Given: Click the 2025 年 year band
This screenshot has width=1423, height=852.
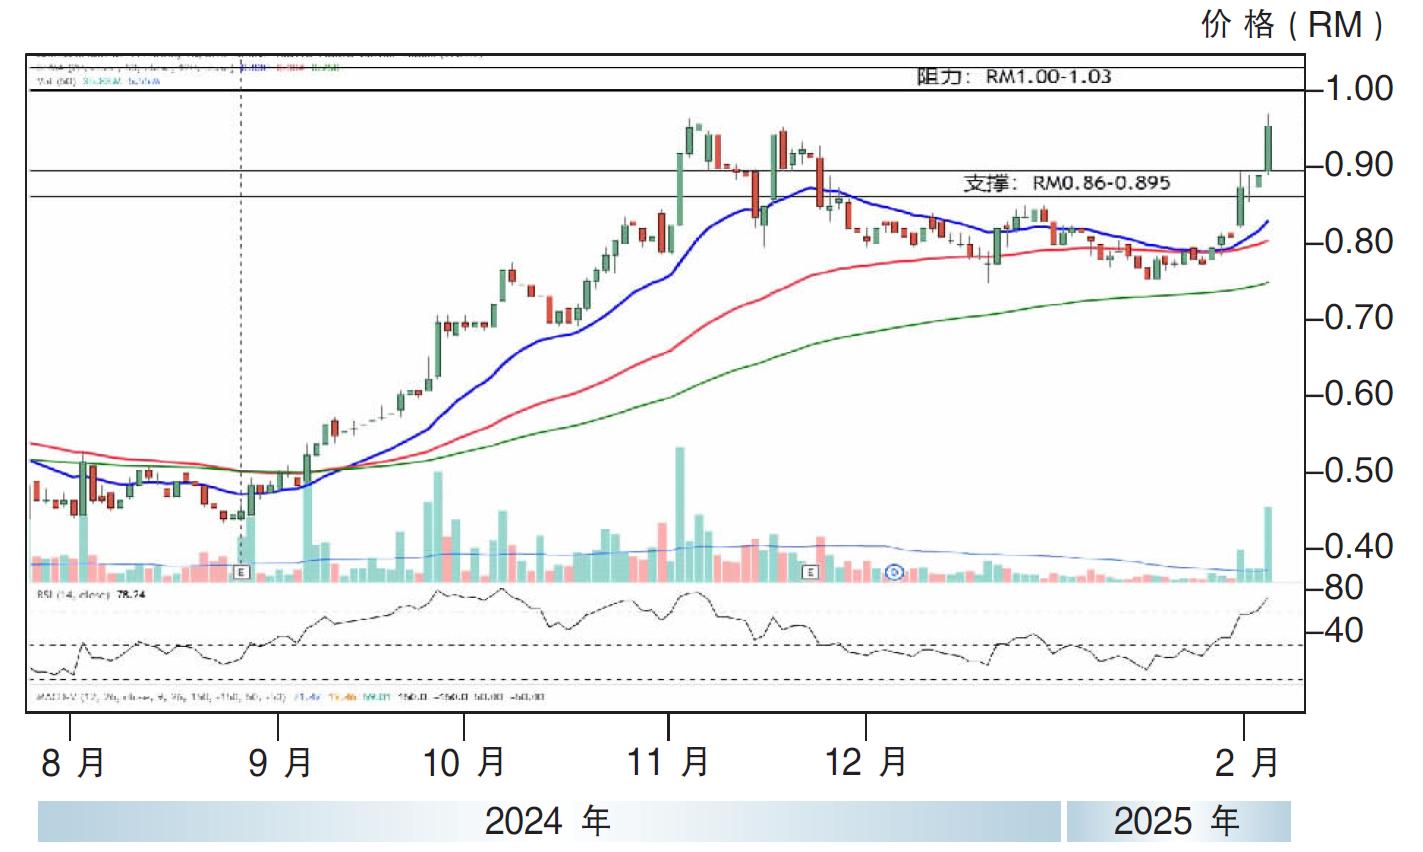Looking at the screenshot, I should click(1177, 822).
